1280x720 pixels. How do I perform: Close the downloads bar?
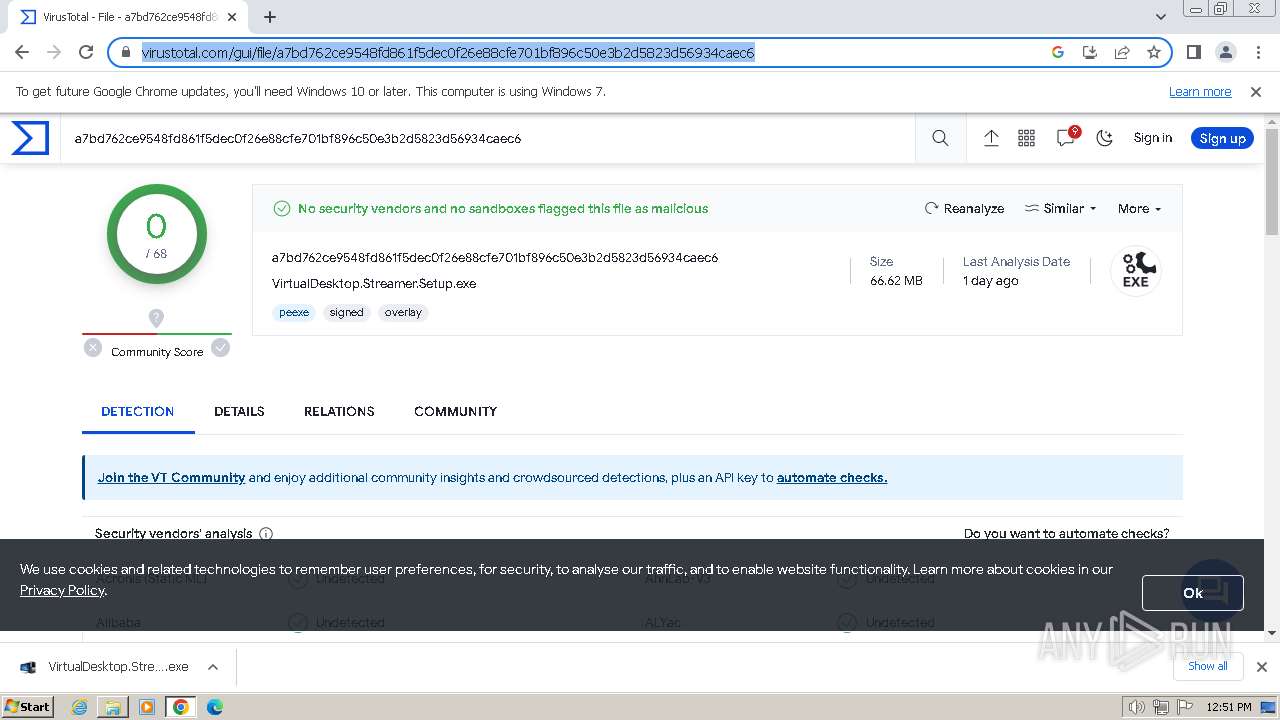pos(1262,667)
